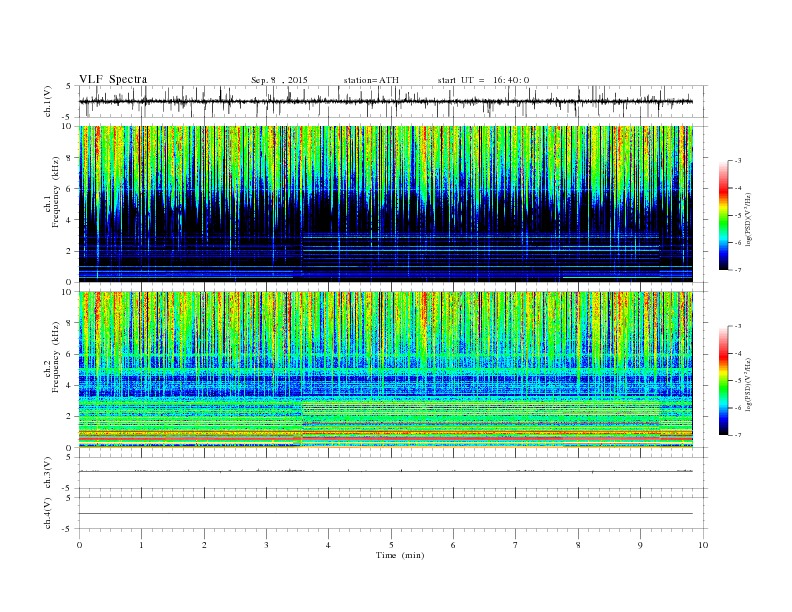Click the ch.1 colorbar "-5" tick label
This screenshot has width=792, height=612.
point(737,216)
